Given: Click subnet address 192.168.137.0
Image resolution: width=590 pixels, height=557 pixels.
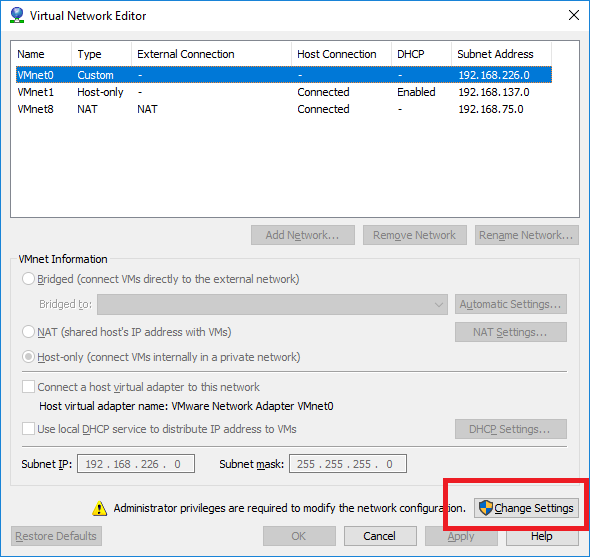Looking at the screenshot, I should point(494,92).
